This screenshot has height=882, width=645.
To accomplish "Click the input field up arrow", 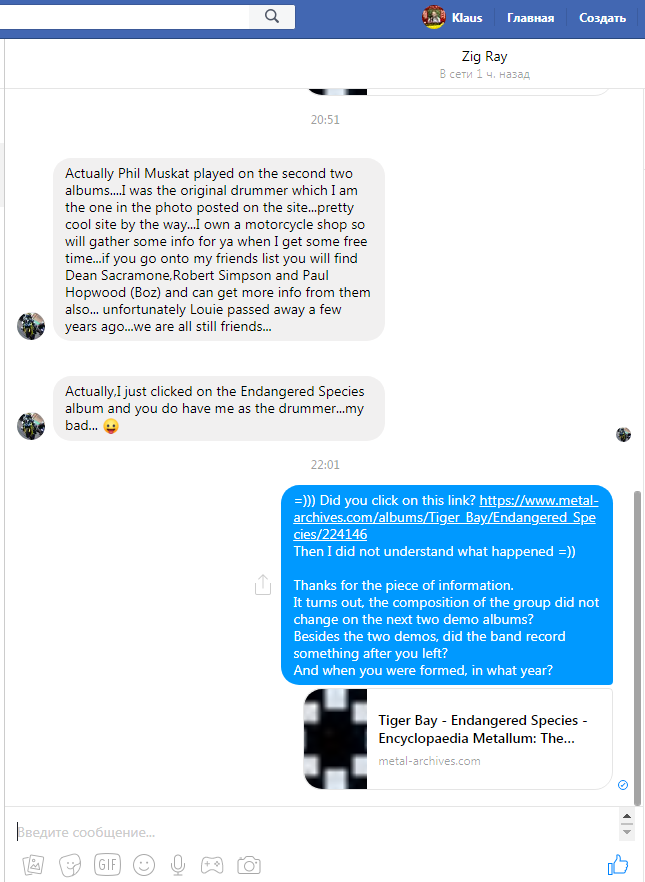I will pos(626,817).
